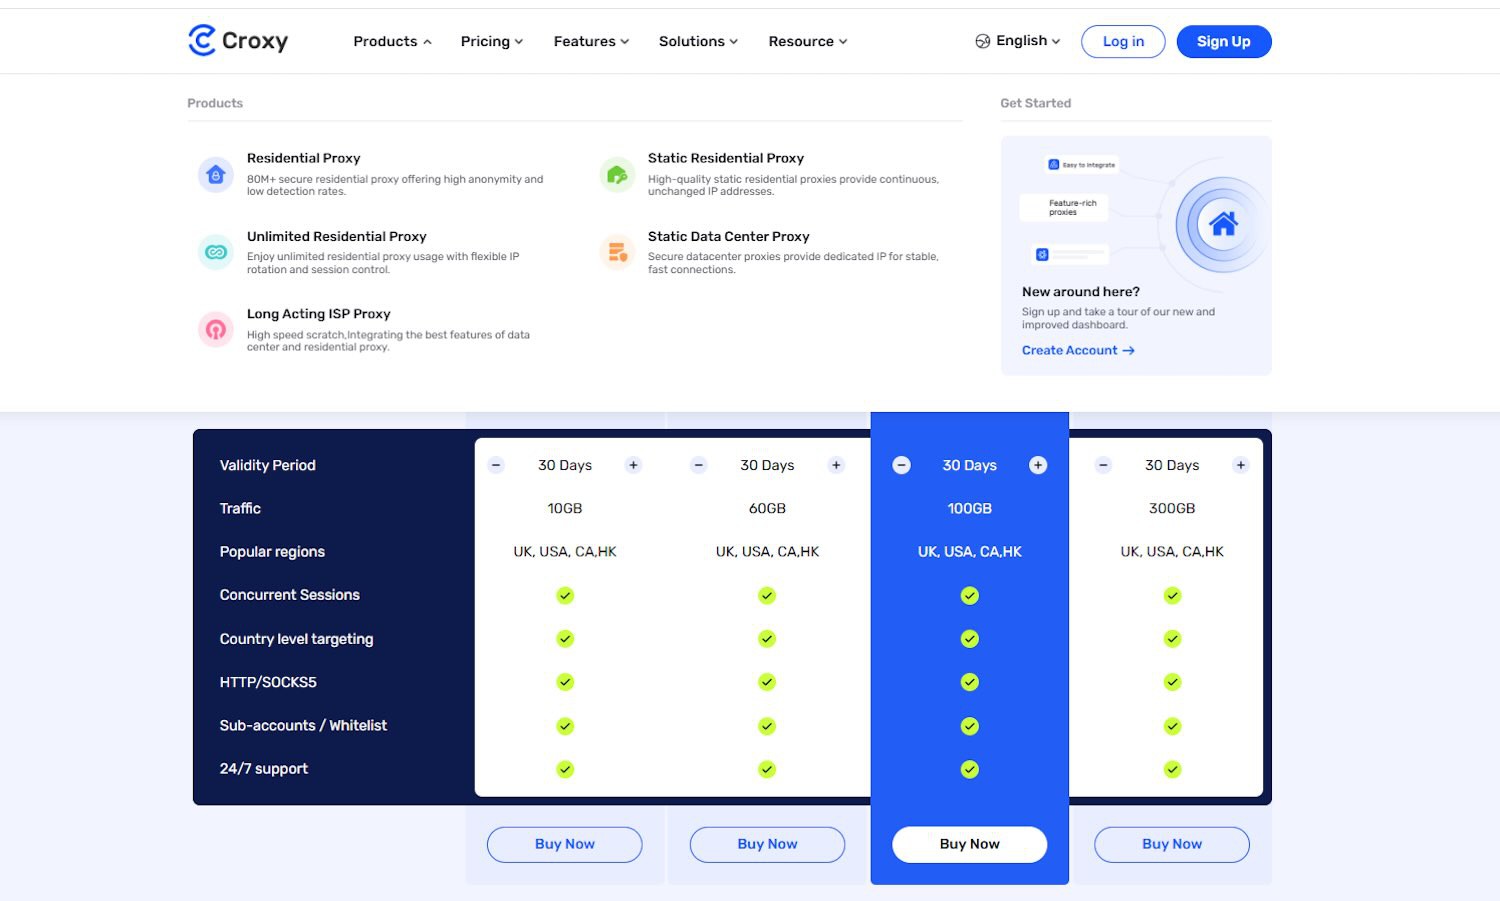Click the 10GB Country level targeting checkmark
This screenshot has height=901, width=1500.
pyautogui.click(x=565, y=638)
